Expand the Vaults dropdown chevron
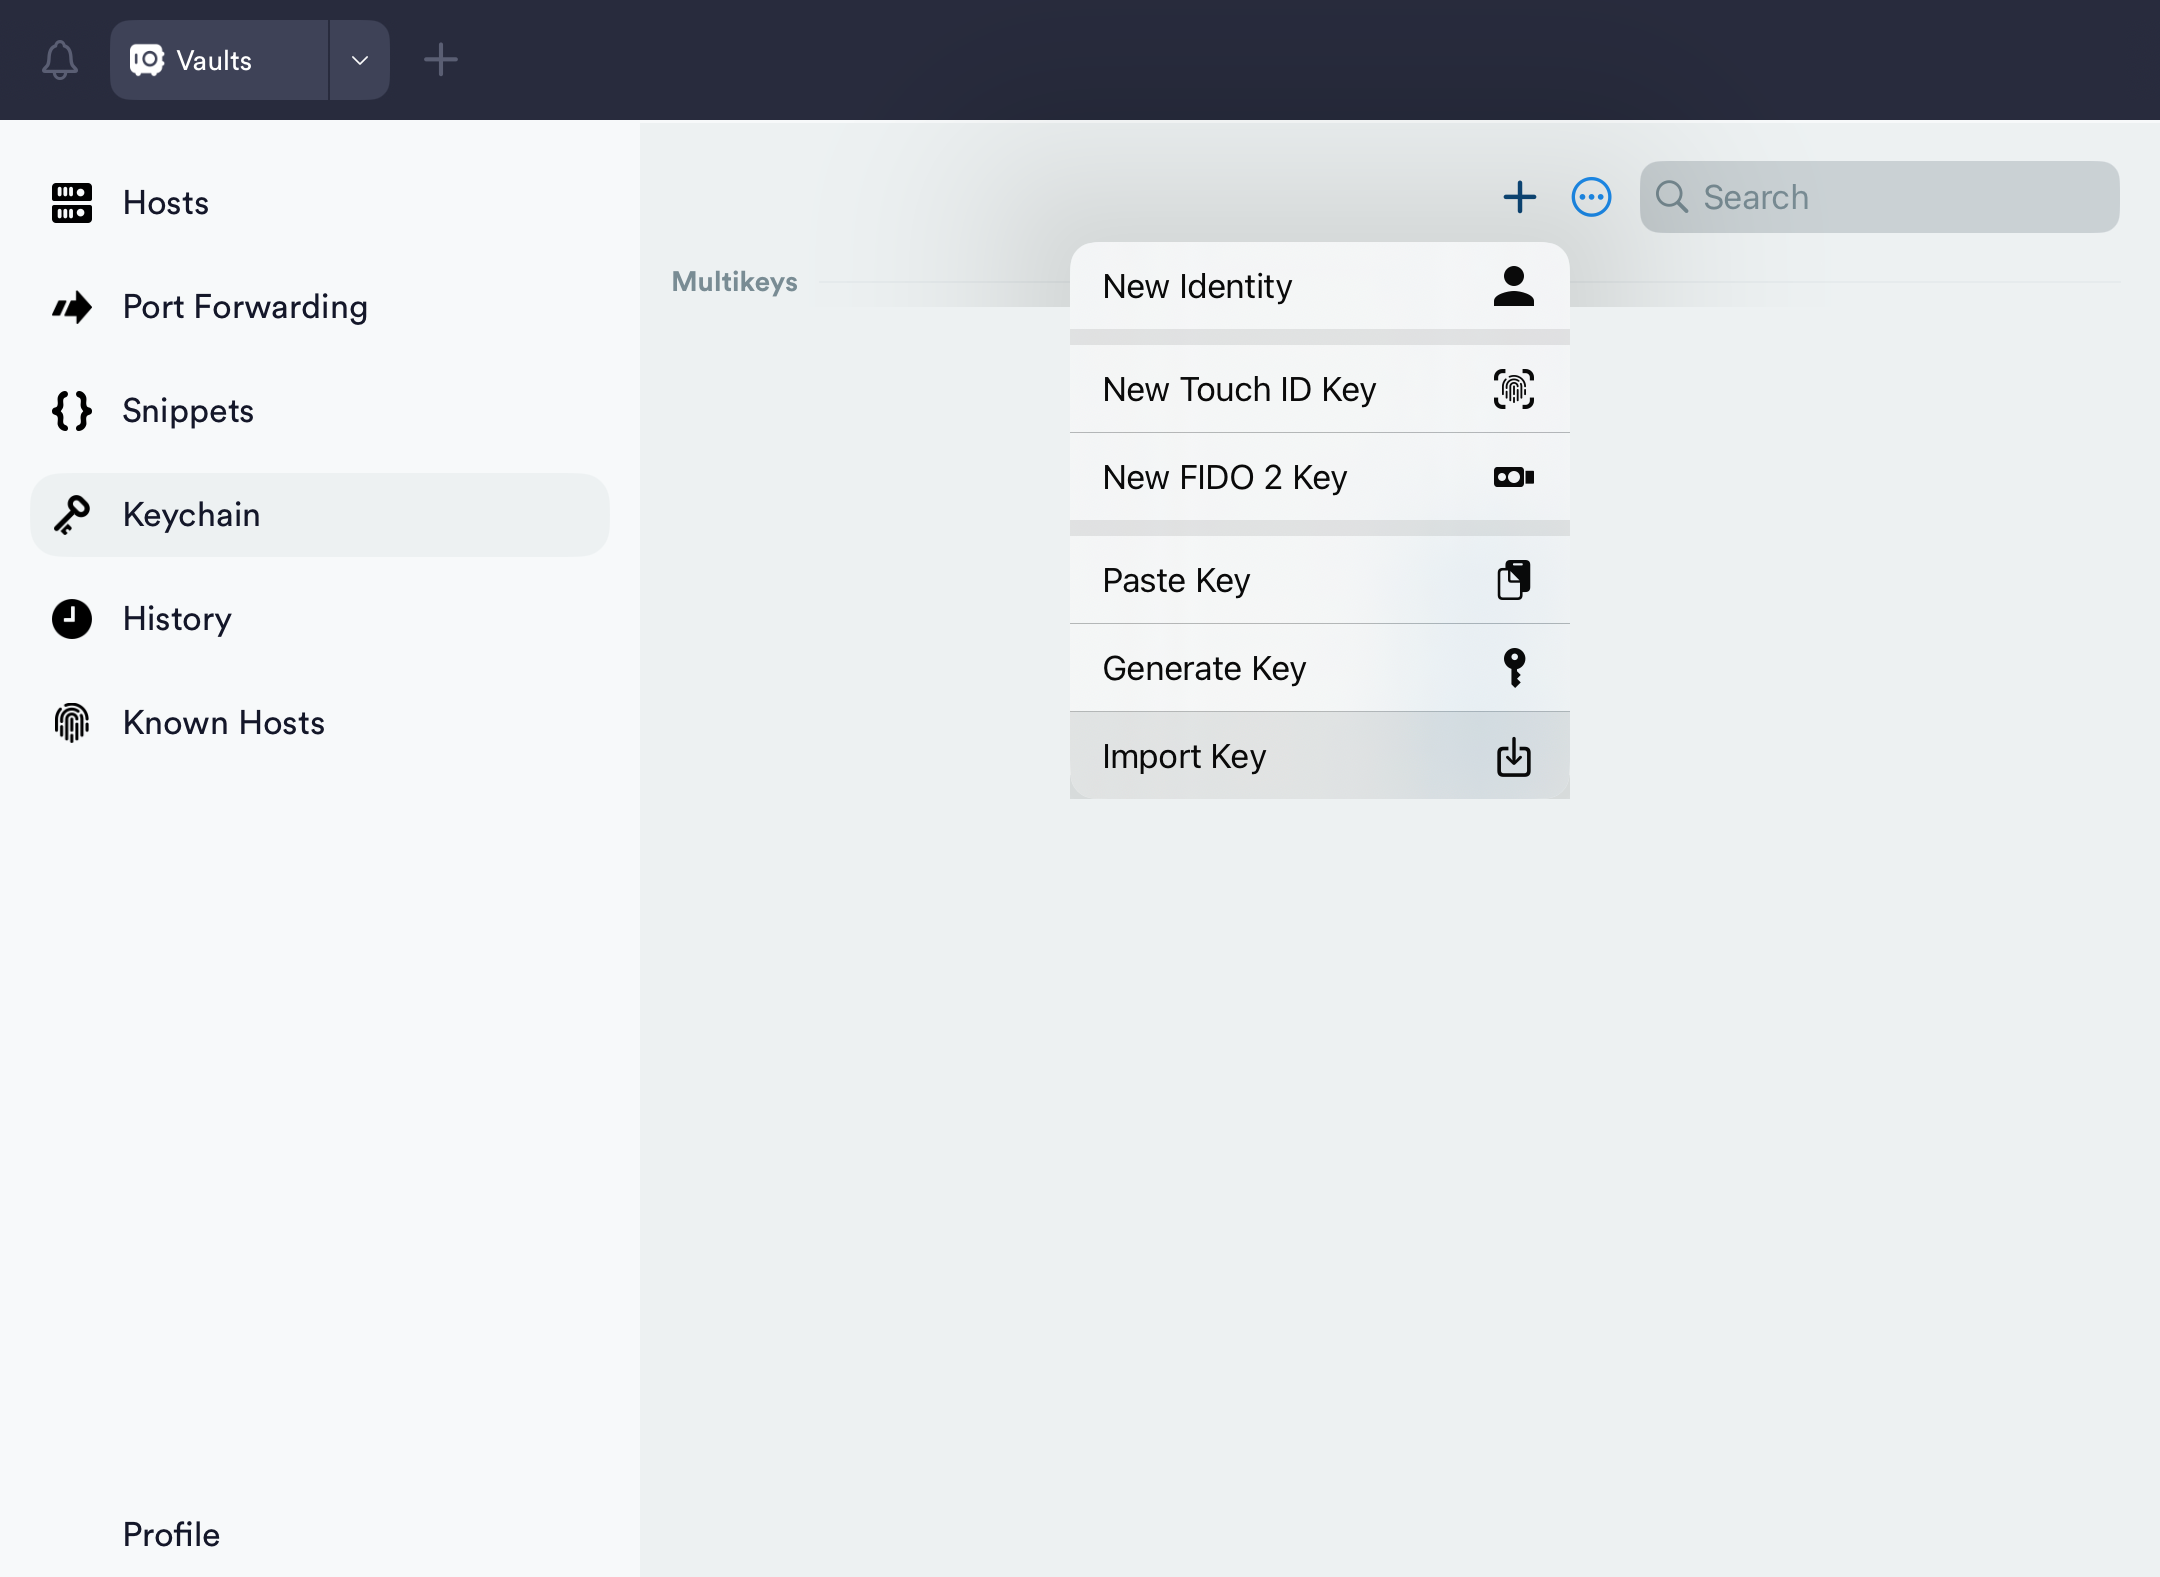The image size is (2160, 1577). [360, 60]
